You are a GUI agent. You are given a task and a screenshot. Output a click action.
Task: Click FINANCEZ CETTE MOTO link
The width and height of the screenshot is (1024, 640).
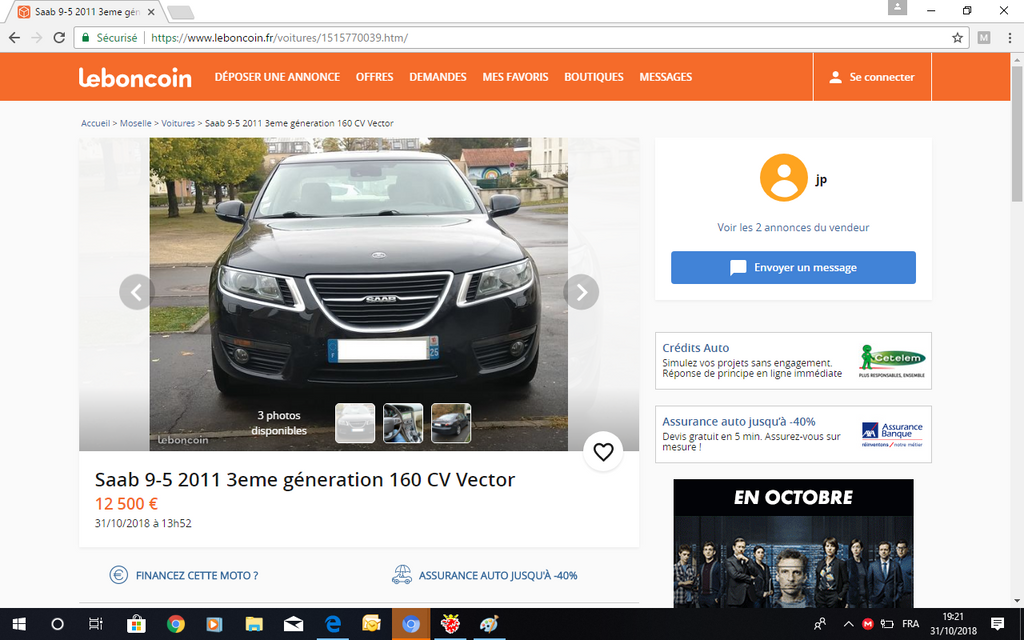click(197, 575)
